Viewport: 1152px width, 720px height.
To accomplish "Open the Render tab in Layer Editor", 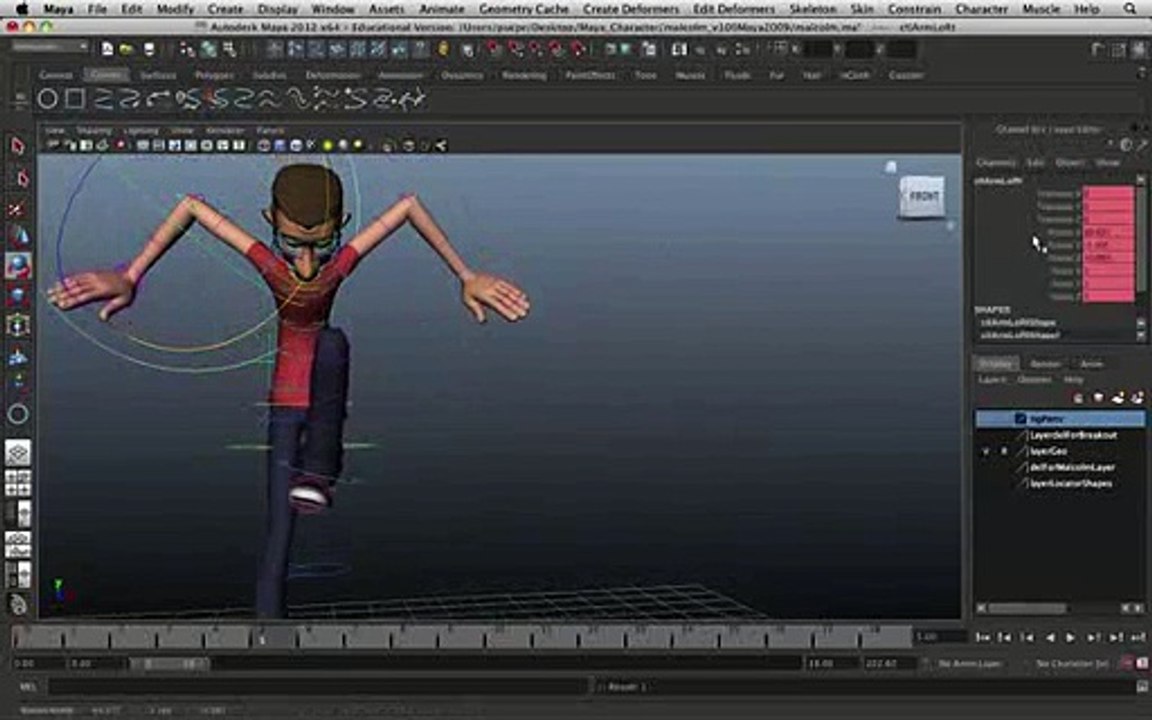I will tap(1044, 364).
